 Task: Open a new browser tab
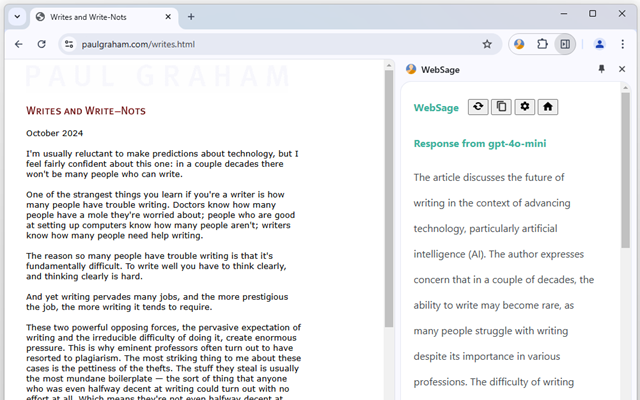pyautogui.click(x=191, y=17)
